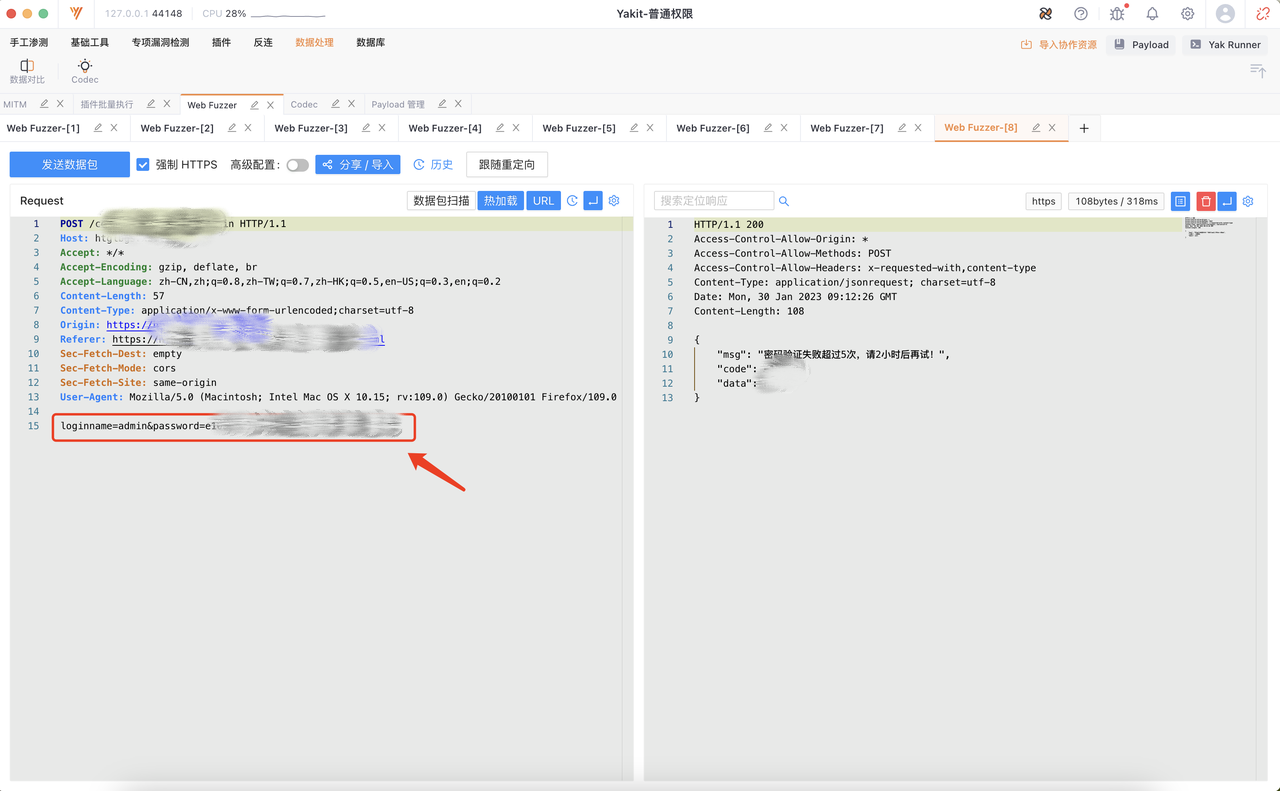1280x791 pixels.
Task: Toggle word wrap in Request editor
Action: click(593, 201)
